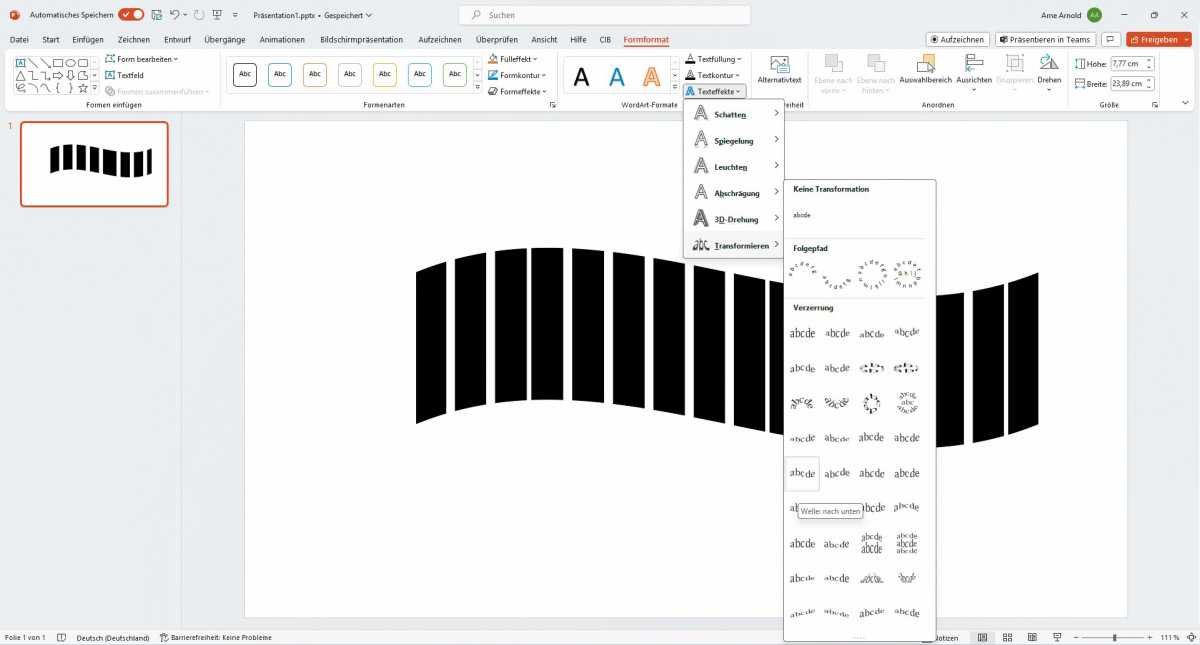Open the Spiegelung submenu
1200x645 pixels.
[734, 140]
